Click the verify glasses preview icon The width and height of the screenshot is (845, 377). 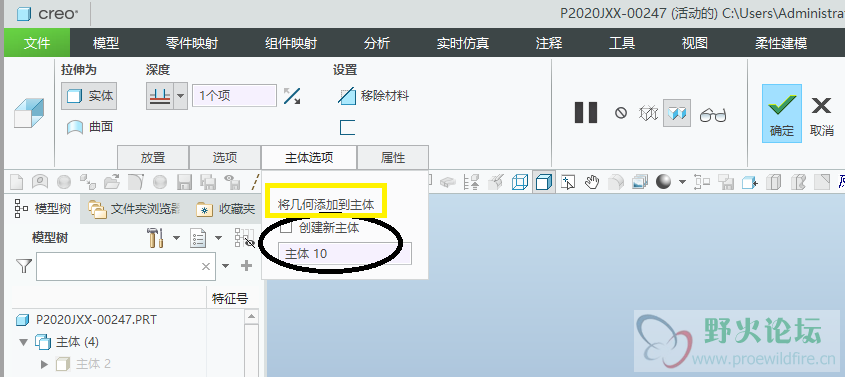pos(713,115)
